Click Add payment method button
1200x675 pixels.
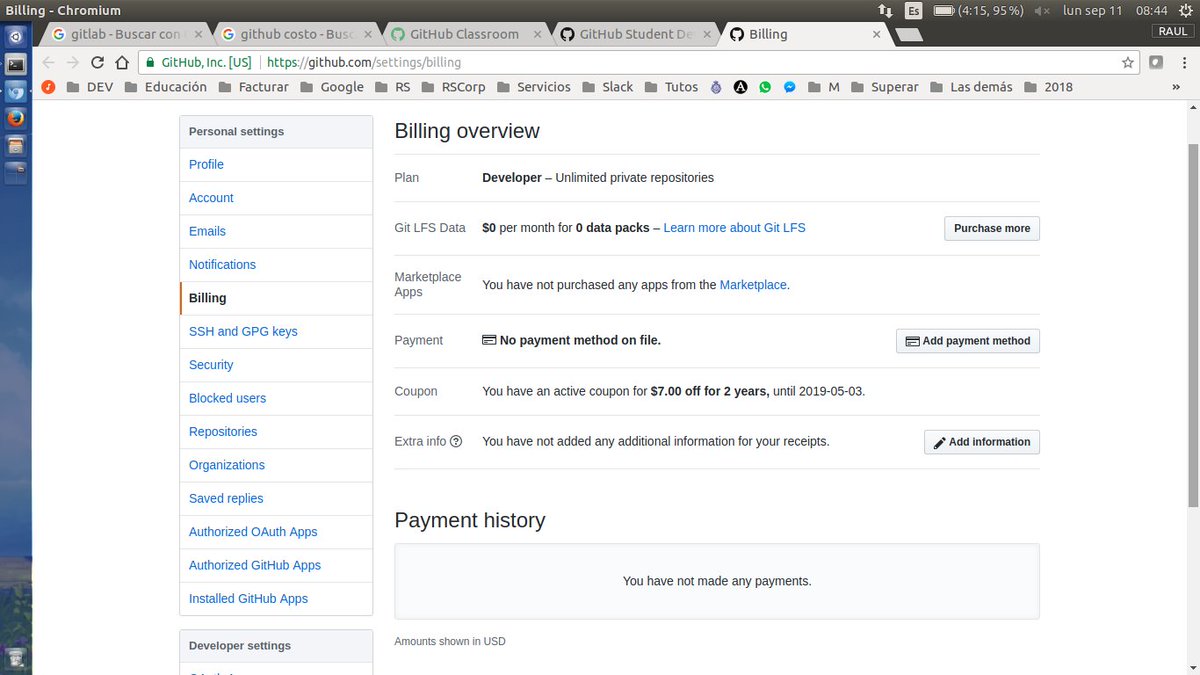click(968, 341)
